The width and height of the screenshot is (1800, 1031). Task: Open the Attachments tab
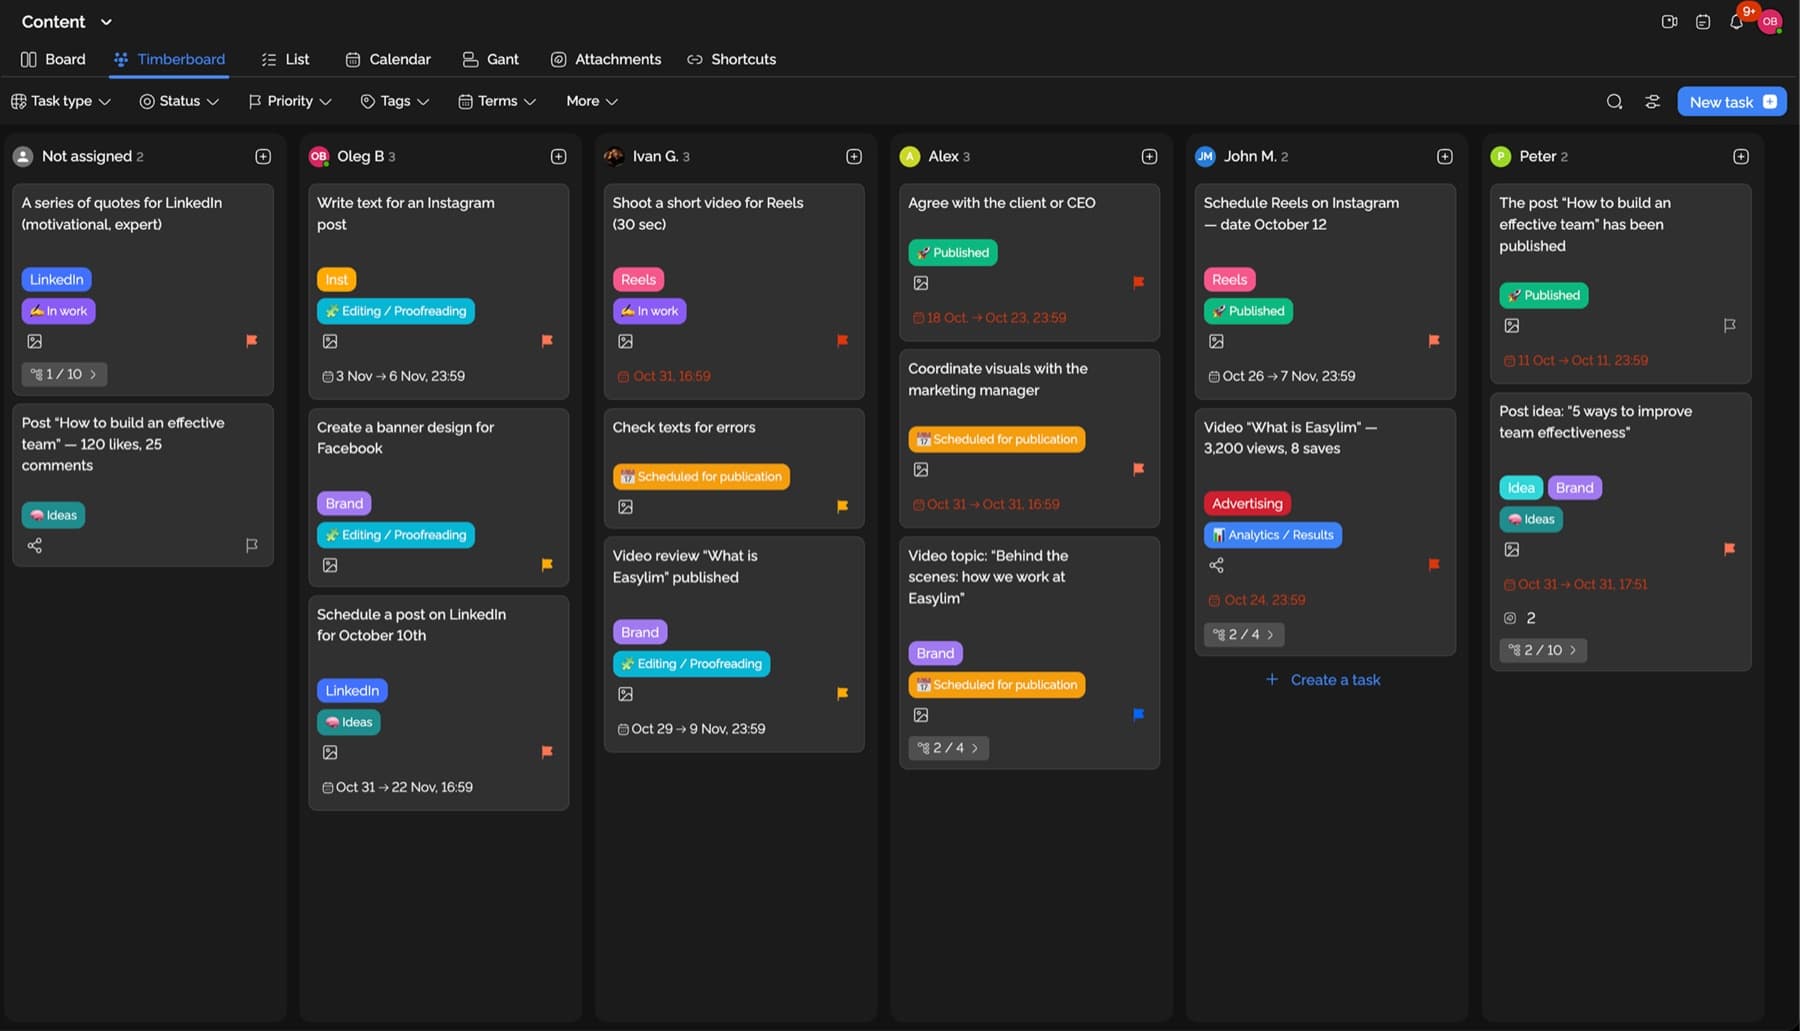click(x=606, y=59)
